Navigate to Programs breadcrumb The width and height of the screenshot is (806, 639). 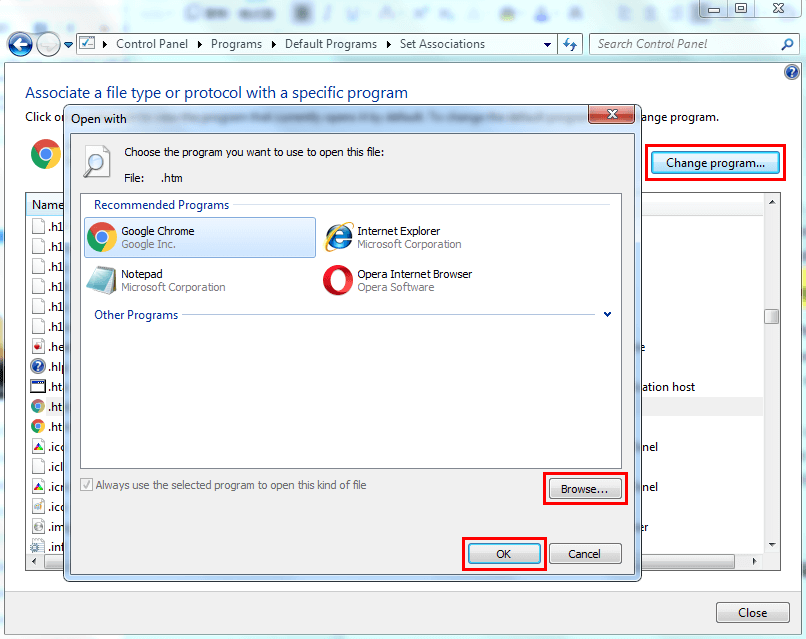coord(236,44)
